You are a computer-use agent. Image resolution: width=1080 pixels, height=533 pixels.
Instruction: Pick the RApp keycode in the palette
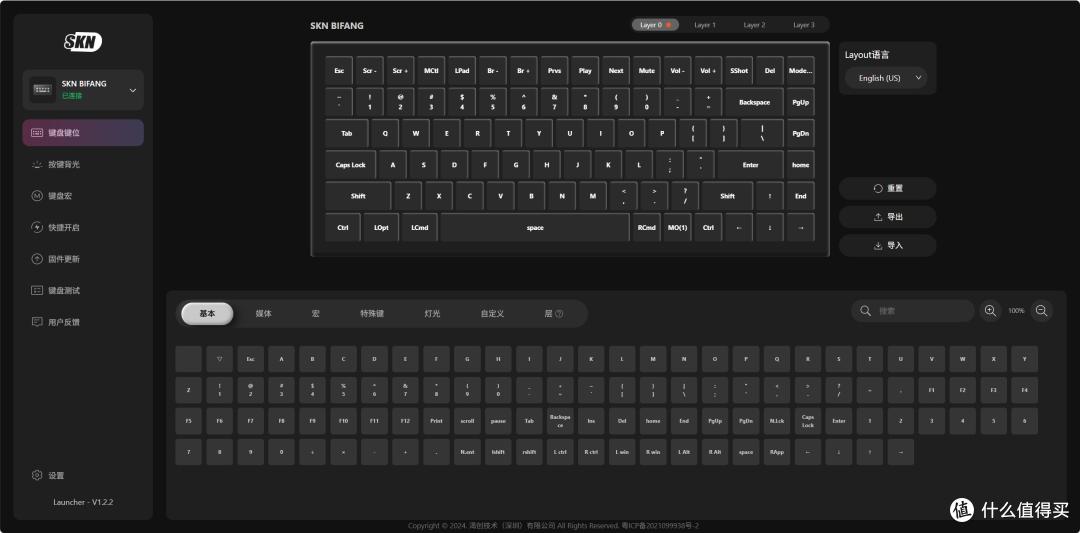tap(777, 452)
